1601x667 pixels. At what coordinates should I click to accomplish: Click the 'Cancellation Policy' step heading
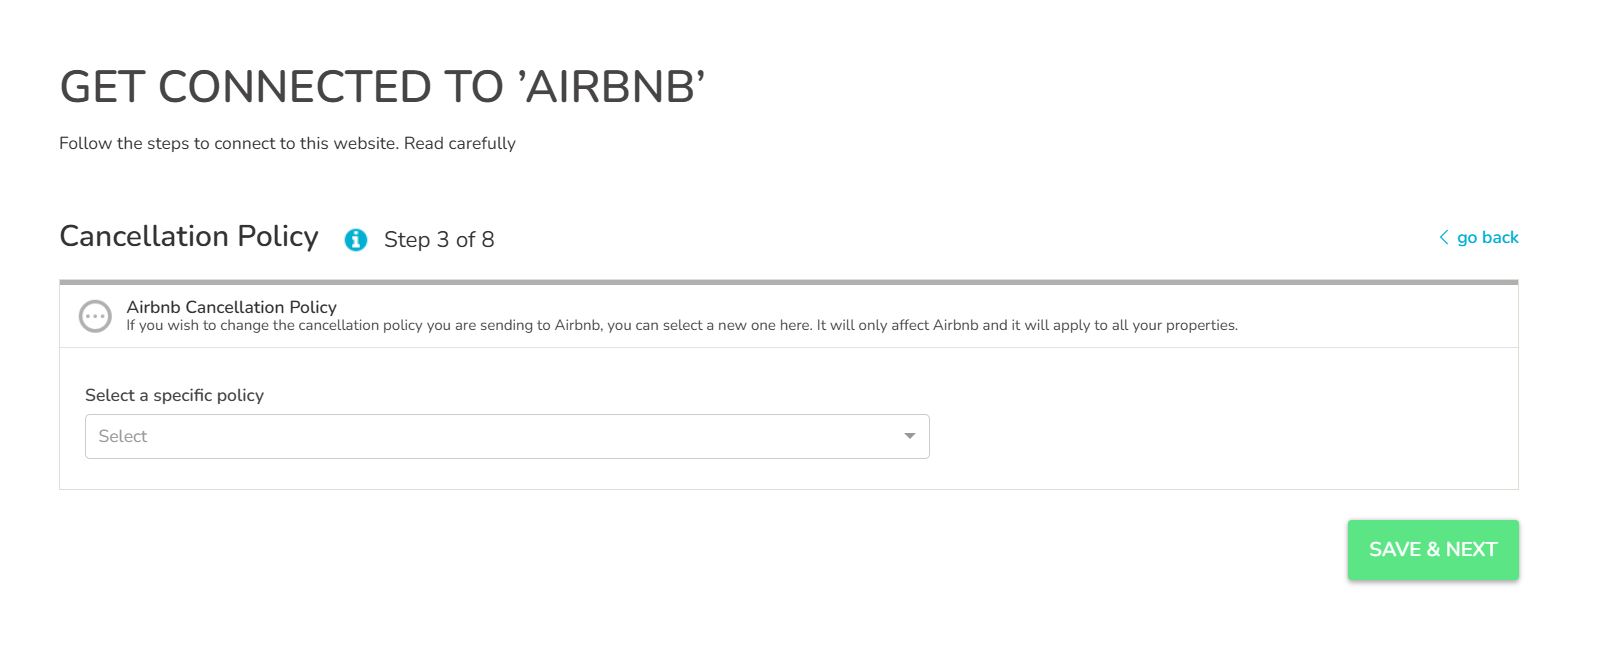click(189, 236)
